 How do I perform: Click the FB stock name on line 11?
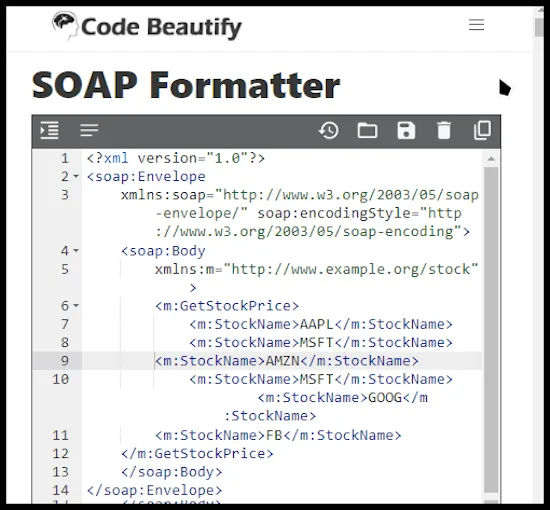click(274, 435)
